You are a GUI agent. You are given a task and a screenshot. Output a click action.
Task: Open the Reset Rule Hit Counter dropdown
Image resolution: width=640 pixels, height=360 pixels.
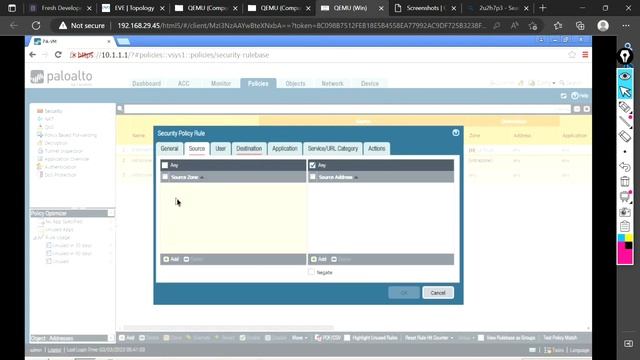429,338
